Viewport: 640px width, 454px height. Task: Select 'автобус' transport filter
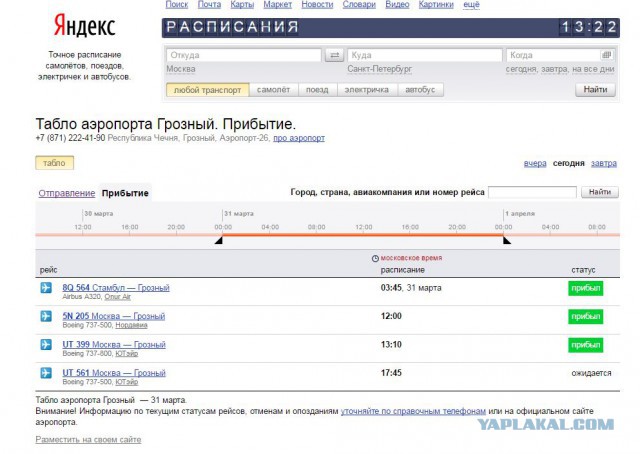click(420, 90)
